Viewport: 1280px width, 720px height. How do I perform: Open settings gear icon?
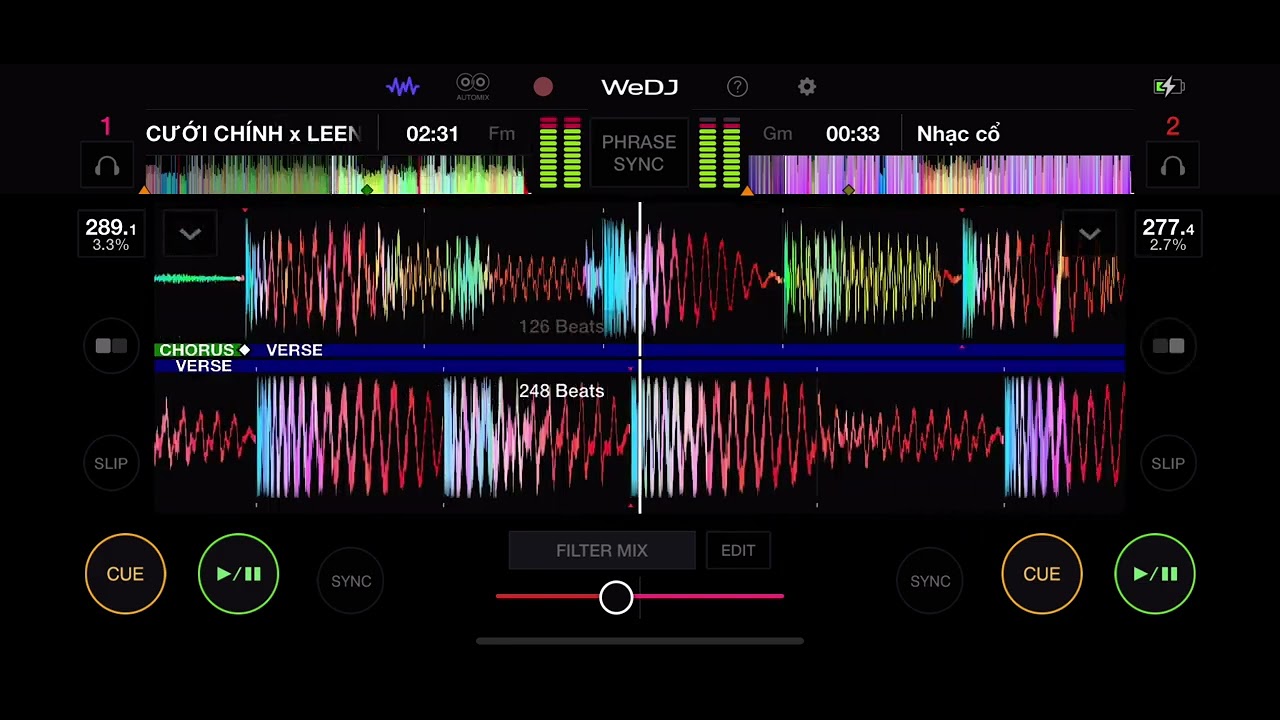pyautogui.click(x=807, y=87)
